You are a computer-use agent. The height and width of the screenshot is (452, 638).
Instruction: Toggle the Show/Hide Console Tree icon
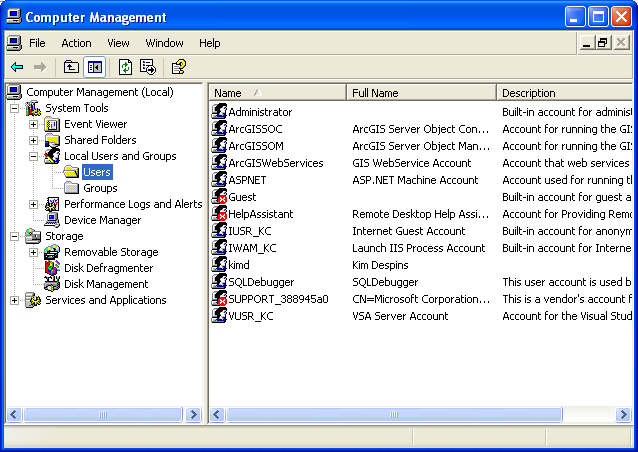coord(95,67)
